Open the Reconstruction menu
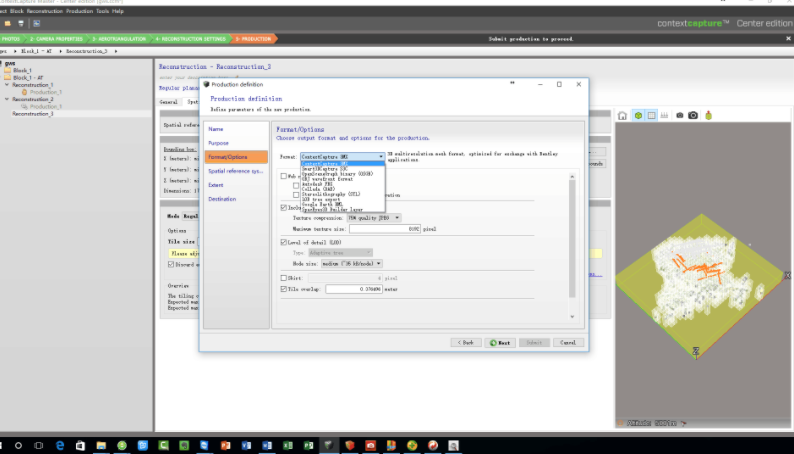 click(45, 11)
